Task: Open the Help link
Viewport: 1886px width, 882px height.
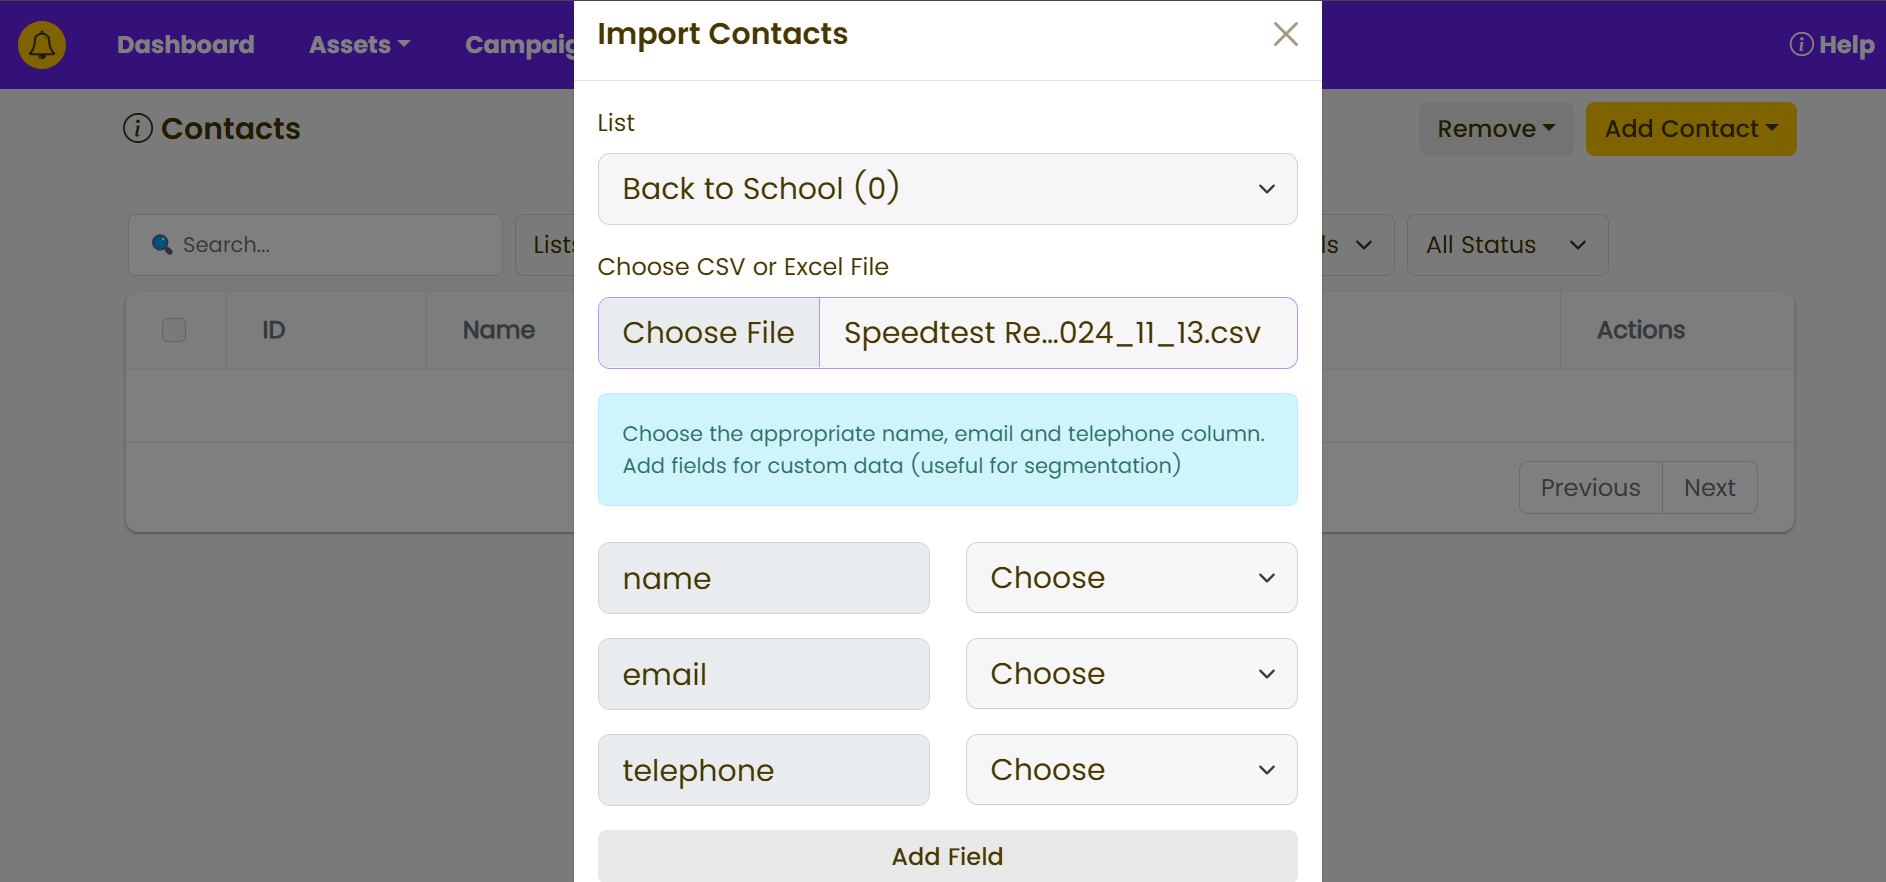Action: 1832,45
